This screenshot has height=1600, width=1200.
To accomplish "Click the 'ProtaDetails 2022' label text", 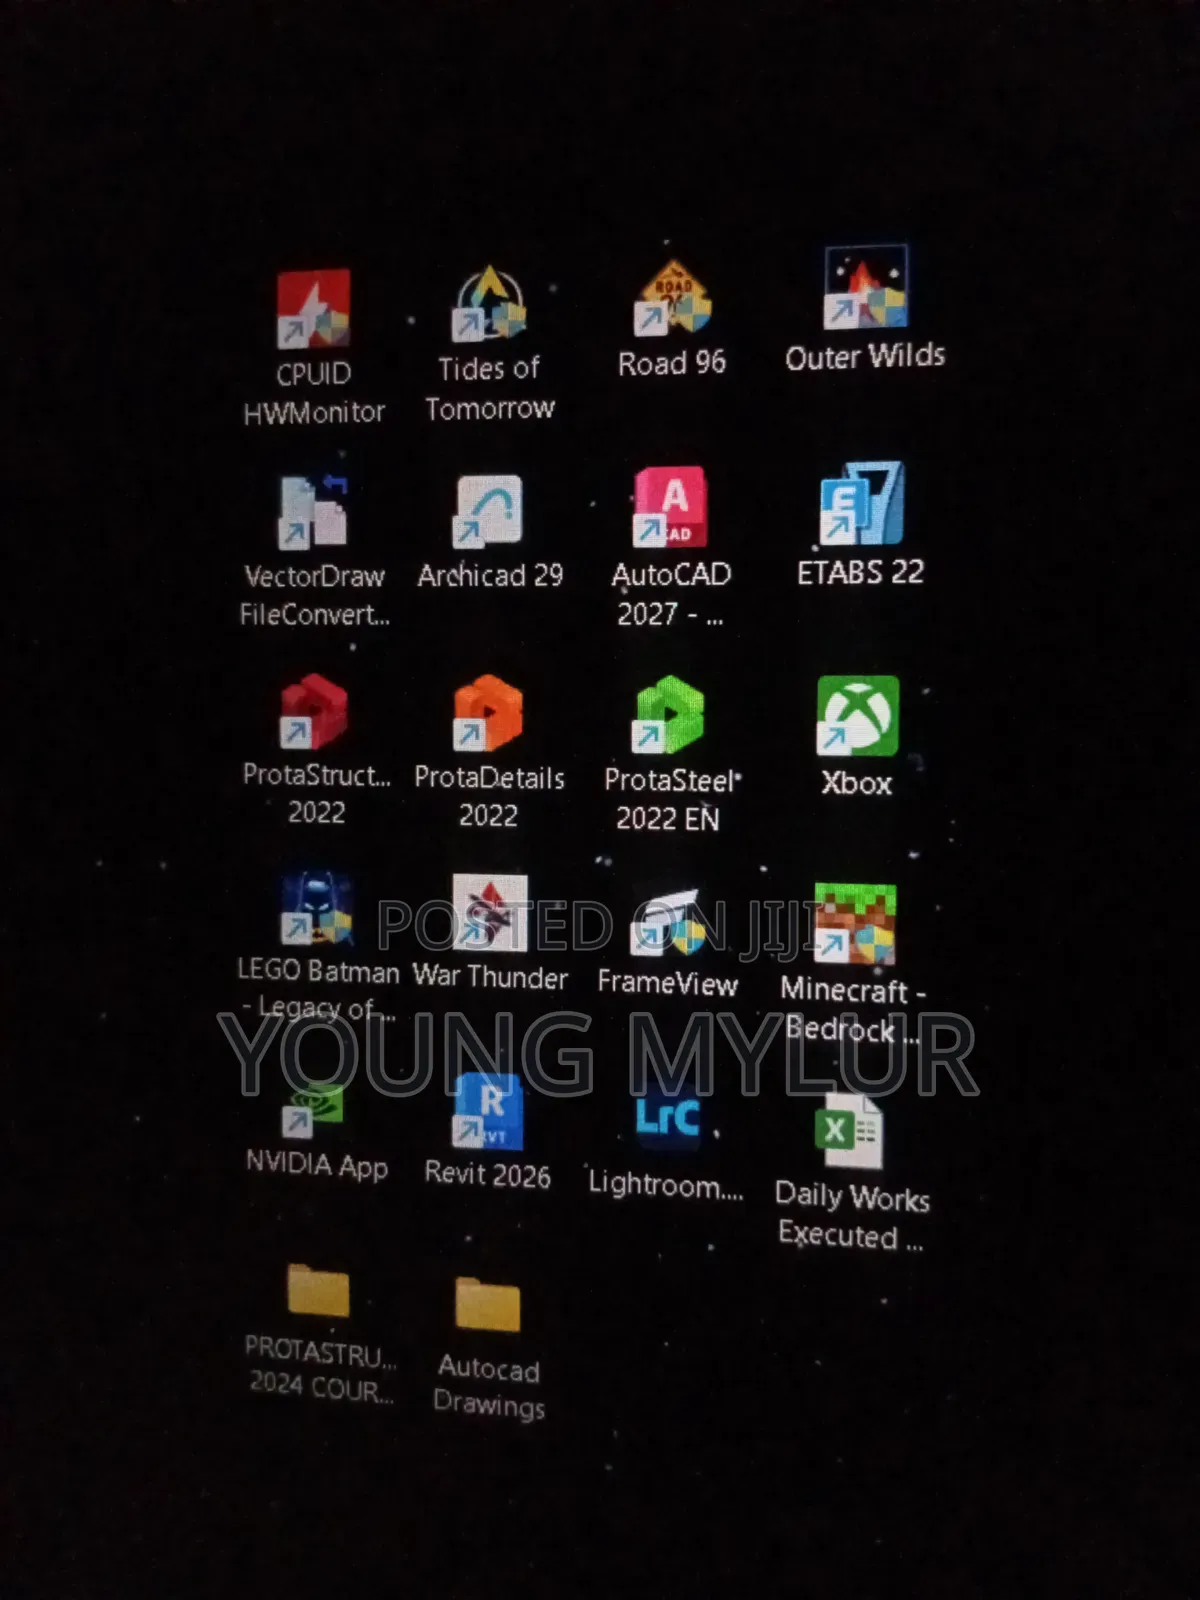I will tap(489, 796).
